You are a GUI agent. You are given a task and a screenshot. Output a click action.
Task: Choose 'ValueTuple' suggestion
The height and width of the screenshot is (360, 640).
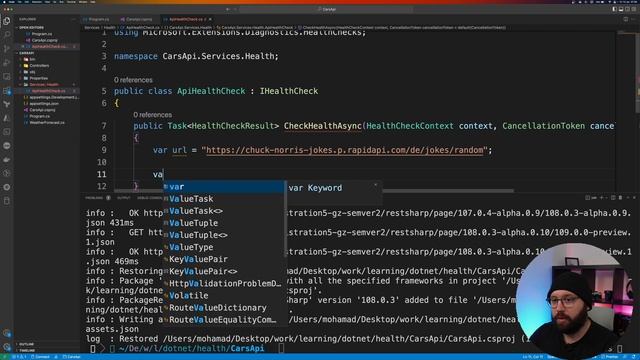[x=224, y=223]
